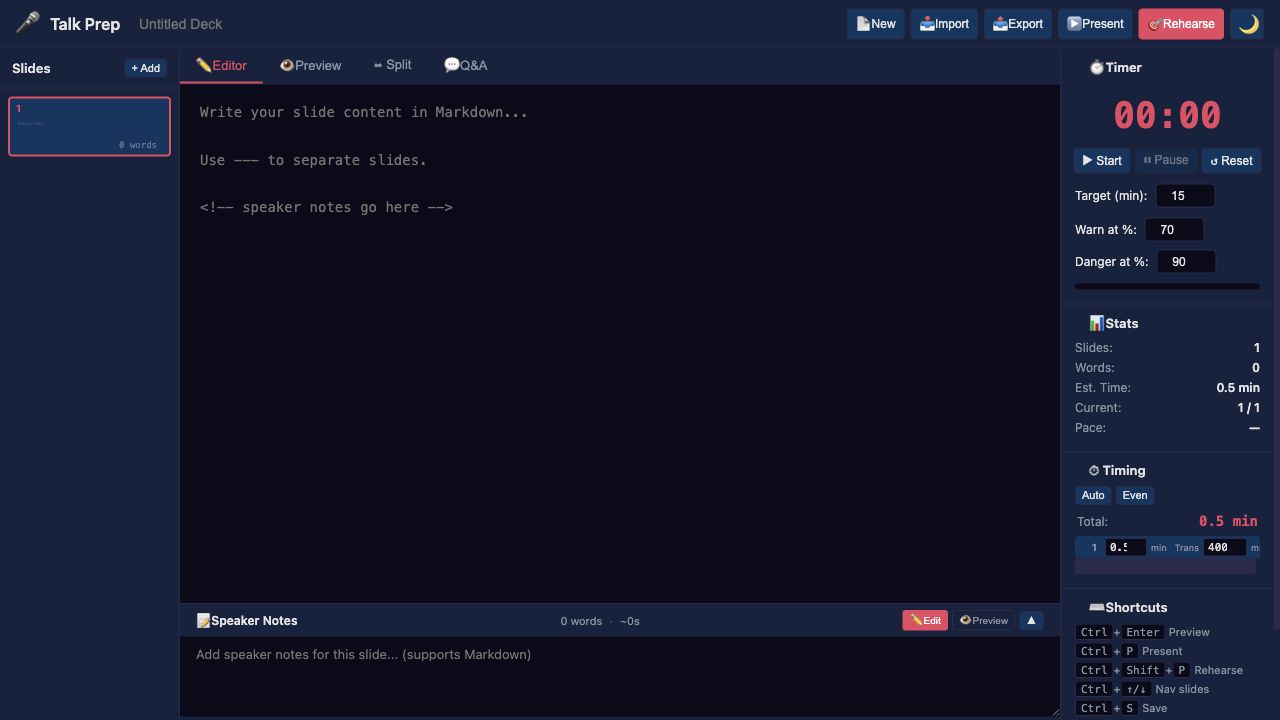This screenshot has height=720, width=1280.
Task: Open the Split view tab
Action: pos(392,65)
